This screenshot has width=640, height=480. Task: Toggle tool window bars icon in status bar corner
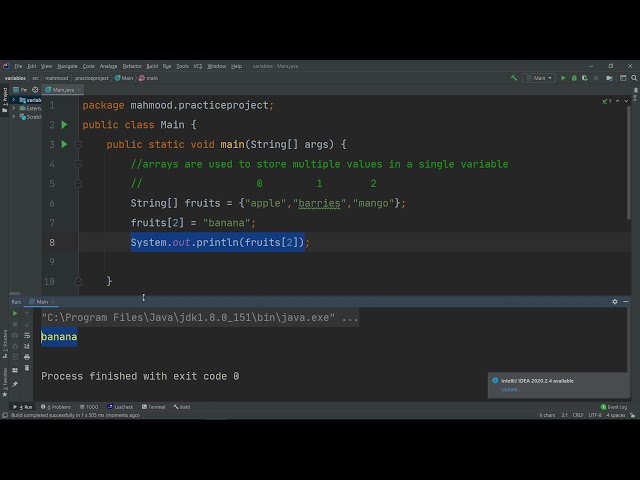click(5, 415)
